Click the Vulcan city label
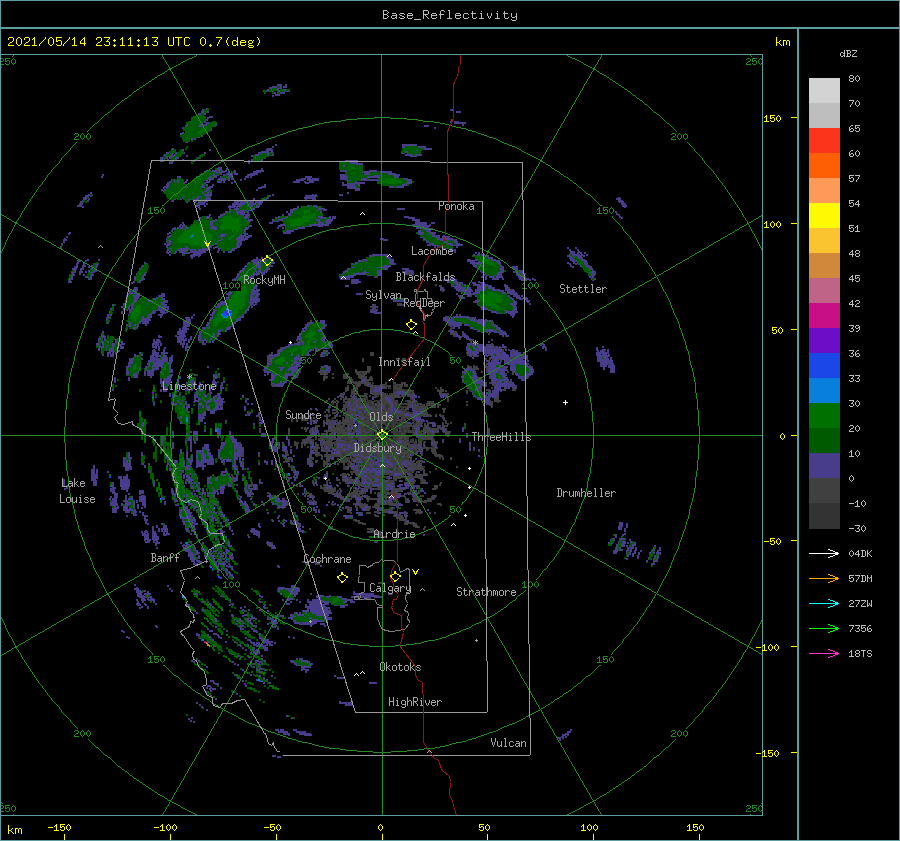This screenshot has width=900, height=841. point(508,743)
